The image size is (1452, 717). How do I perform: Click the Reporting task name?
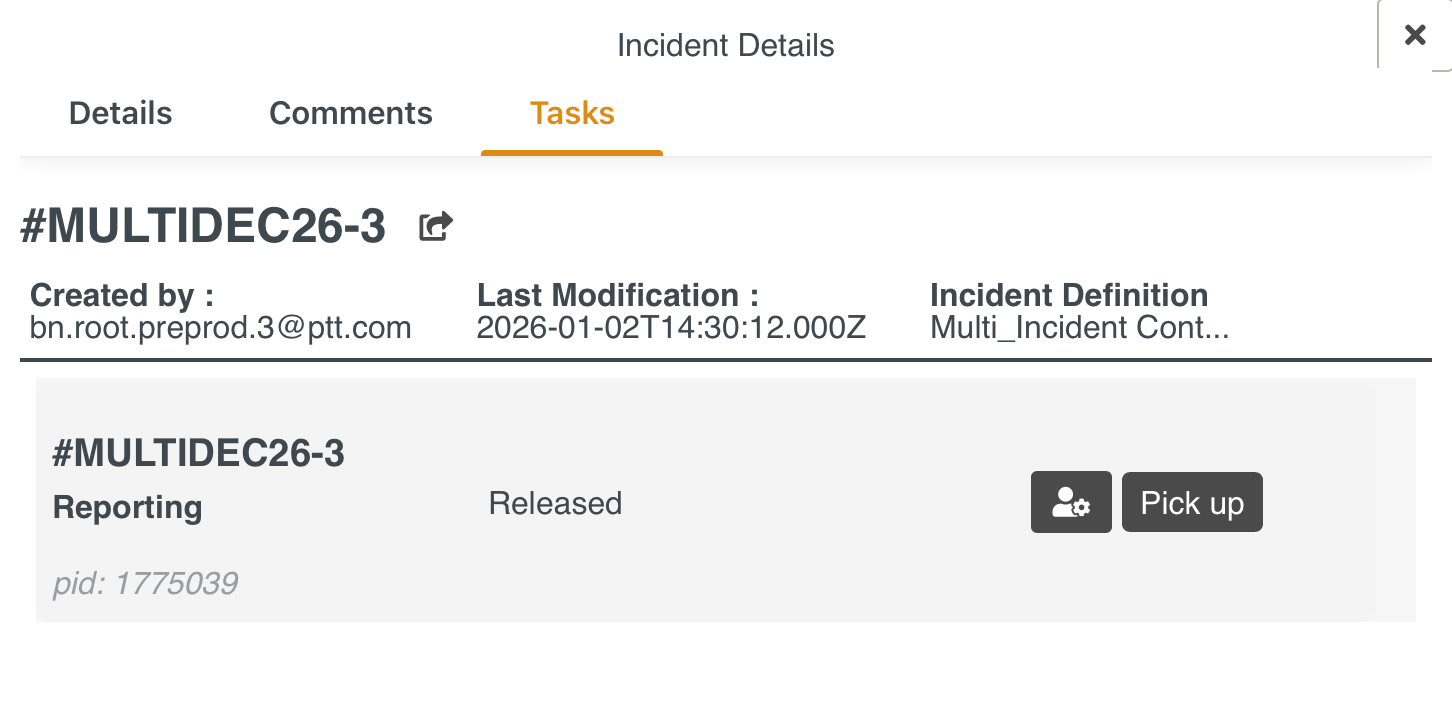click(127, 507)
